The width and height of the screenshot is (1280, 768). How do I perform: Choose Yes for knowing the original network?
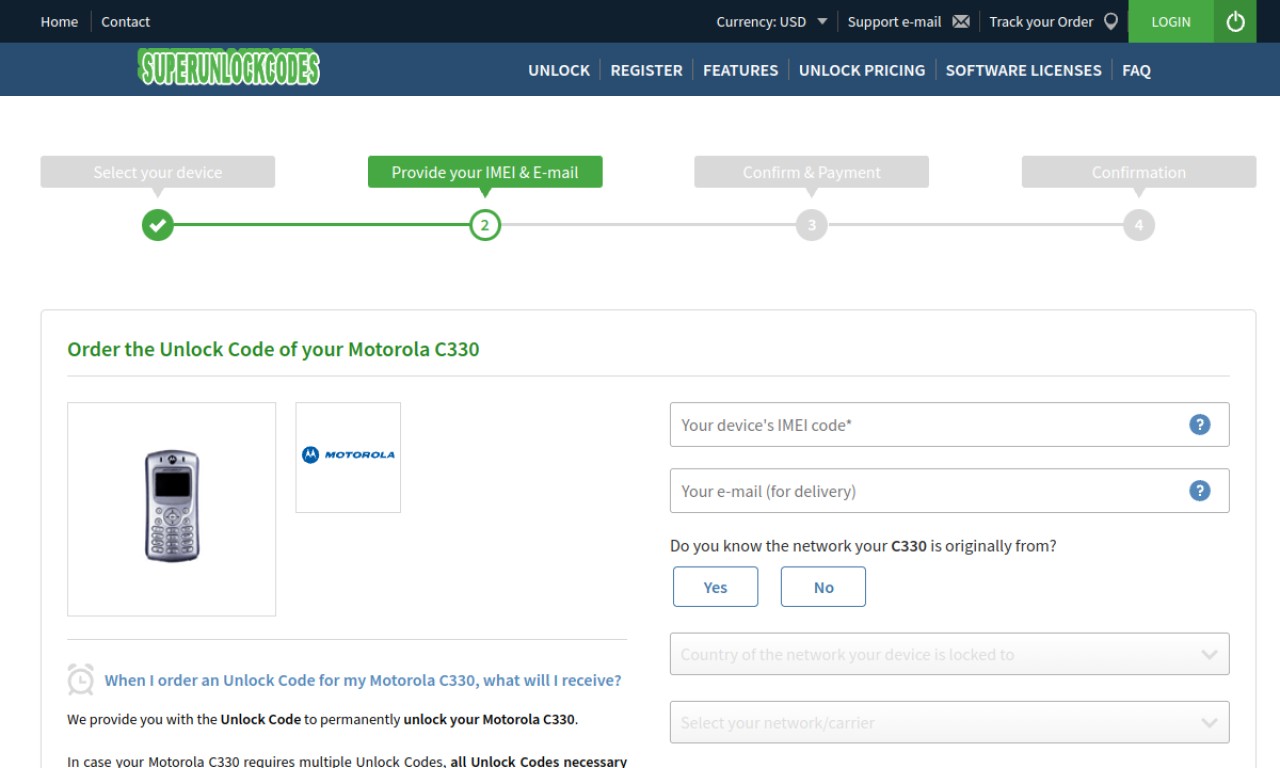point(715,587)
